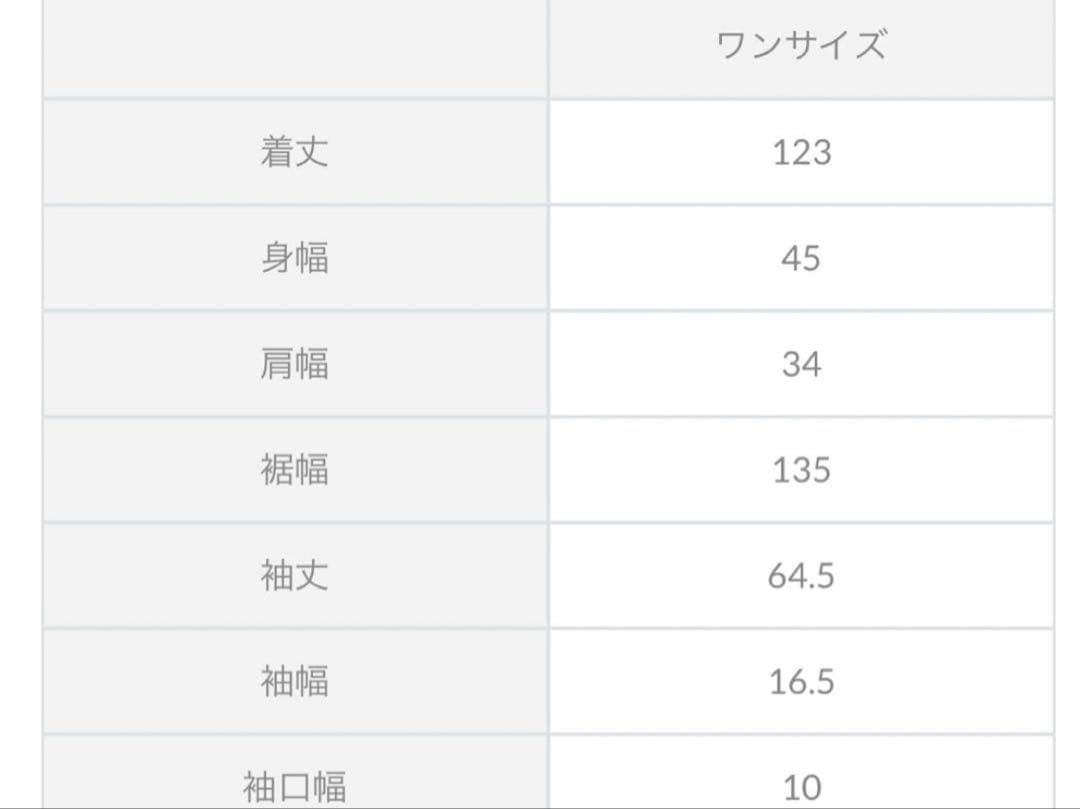Select the 袖幅 row label
This screenshot has width=1080, height=809.
point(294,682)
